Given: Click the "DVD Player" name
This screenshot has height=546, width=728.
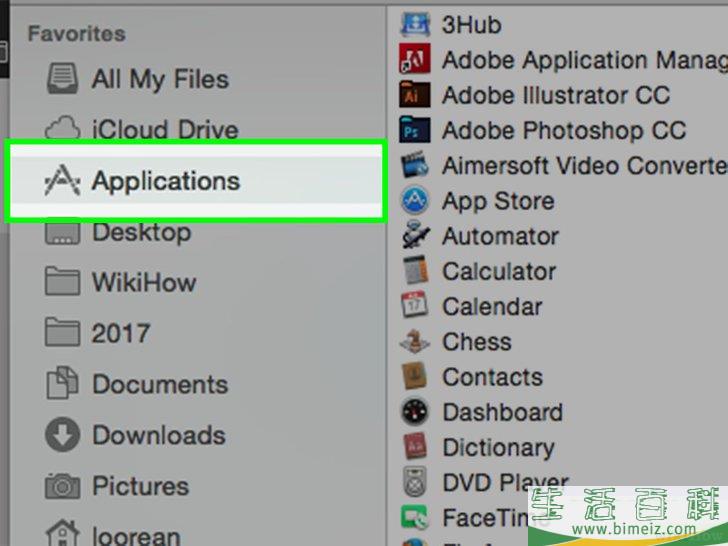Looking at the screenshot, I should [506, 483].
